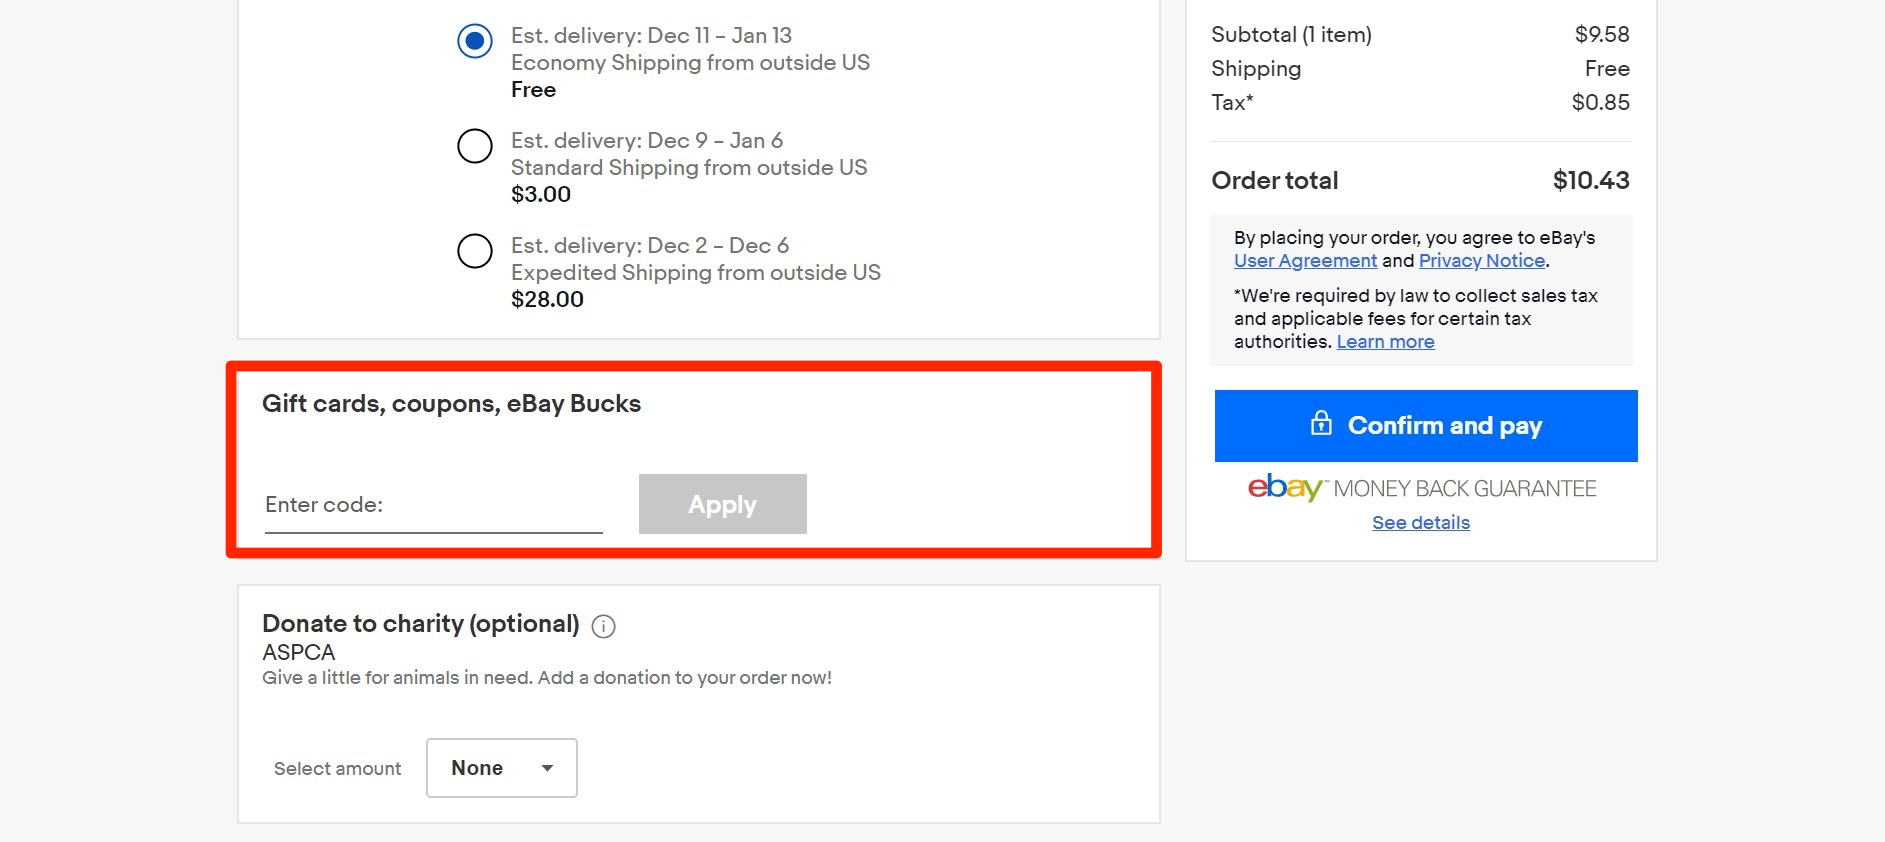Click Confirm and pay button
This screenshot has width=1885, height=842.
click(x=1426, y=426)
